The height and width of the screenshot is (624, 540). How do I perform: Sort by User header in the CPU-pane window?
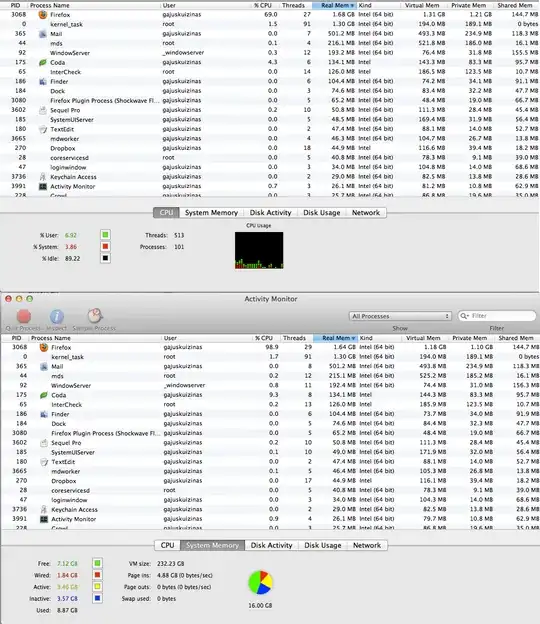[205, 5]
